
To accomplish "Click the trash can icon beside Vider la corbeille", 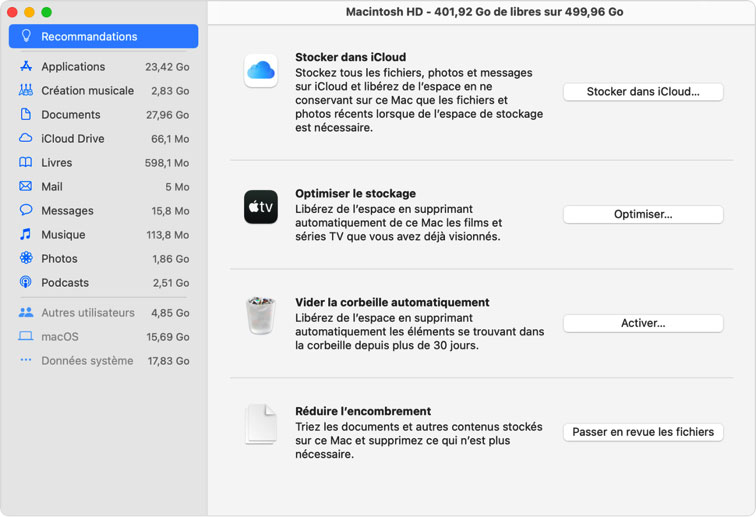I will click(x=261, y=315).
